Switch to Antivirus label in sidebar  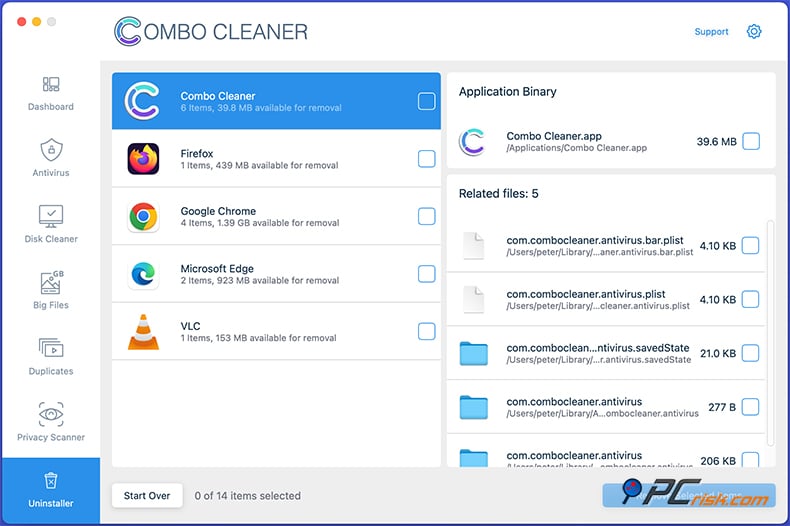51,173
